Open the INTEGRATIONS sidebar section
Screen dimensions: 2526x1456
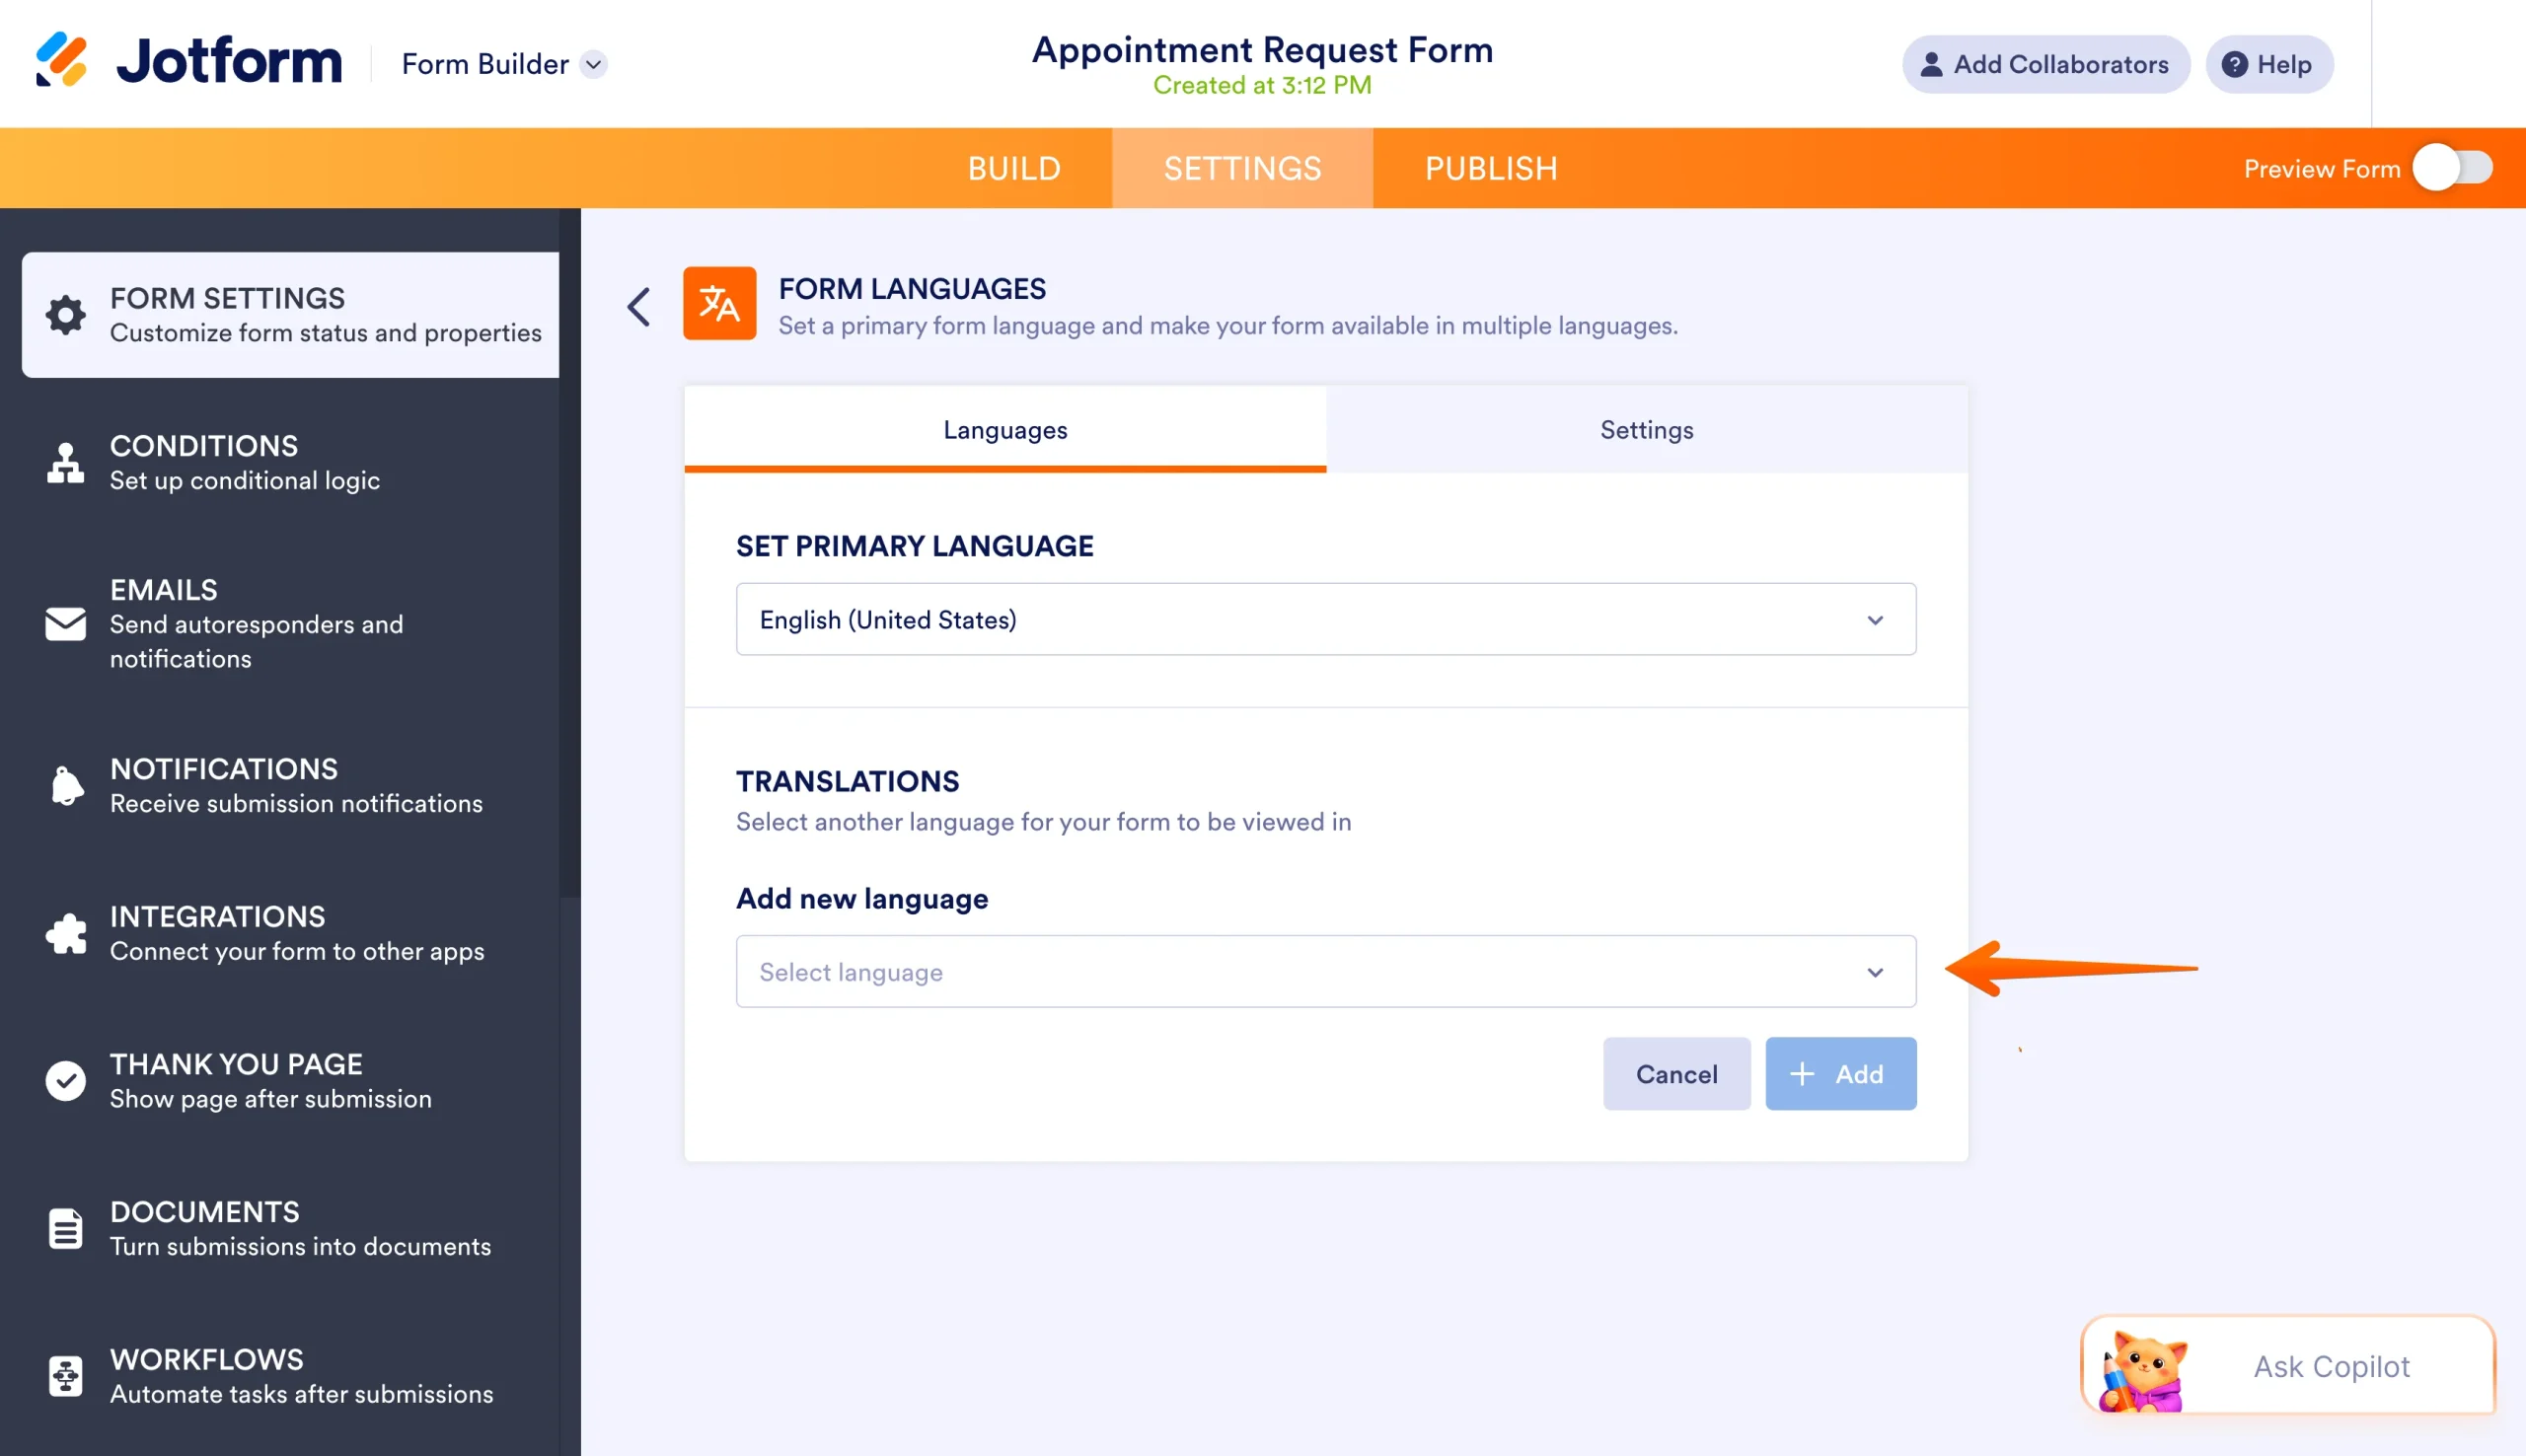[290, 933]
